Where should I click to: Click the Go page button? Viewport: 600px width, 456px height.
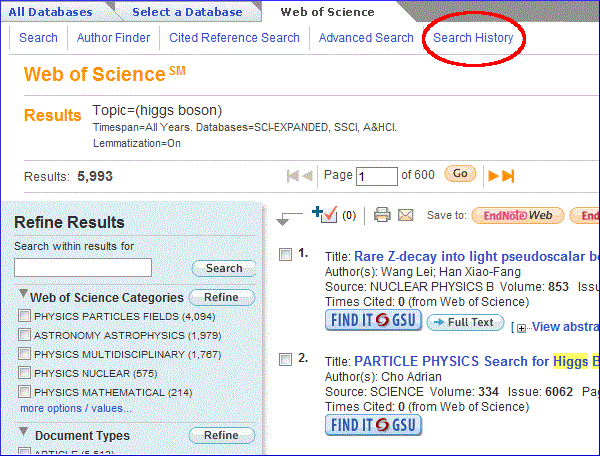pos(460,174)
